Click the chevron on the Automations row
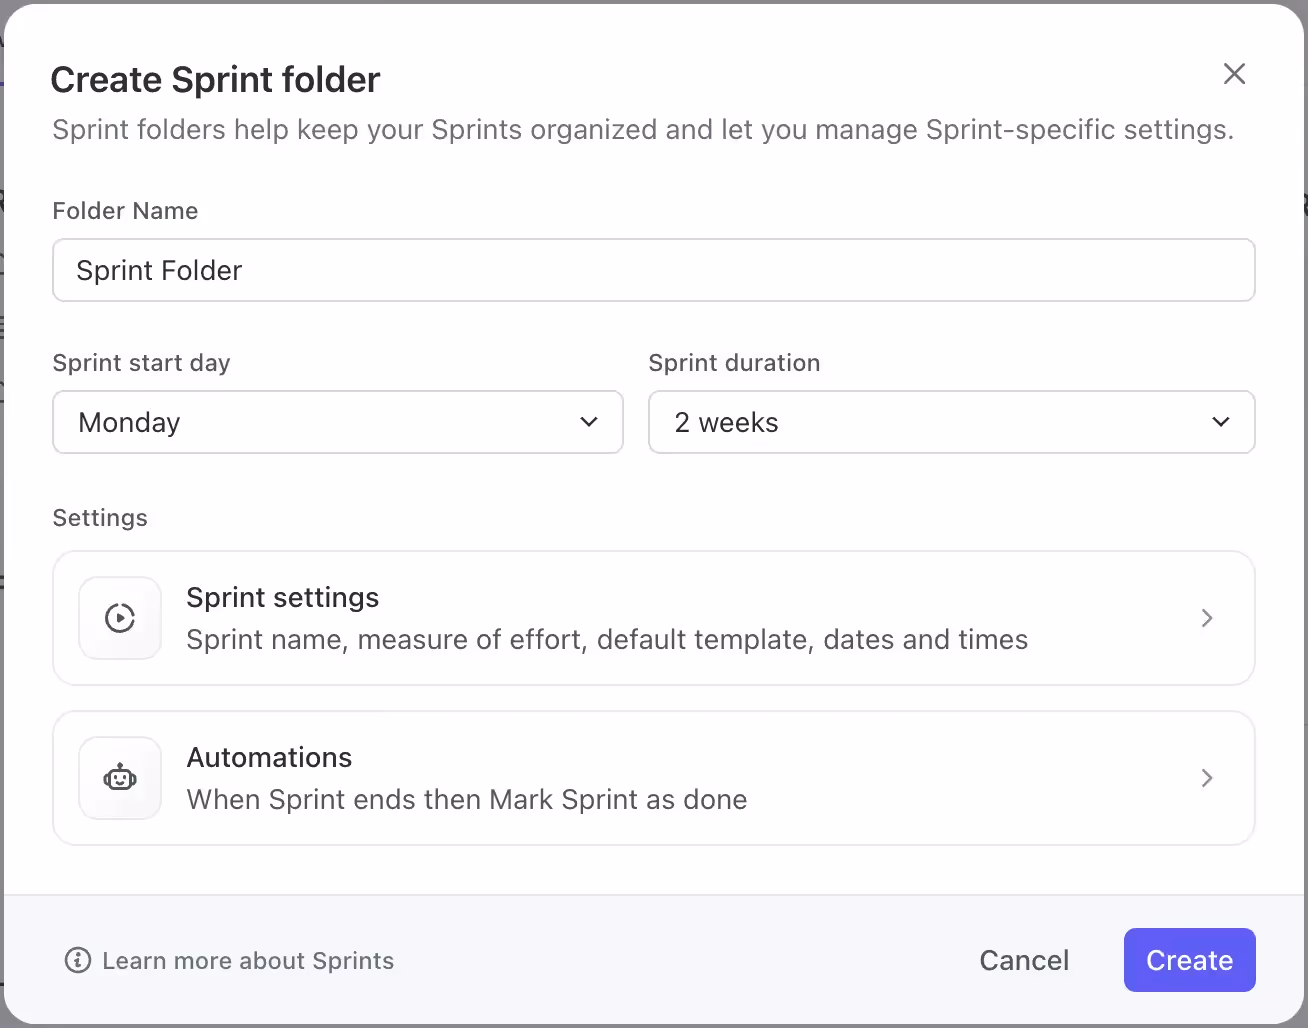This screenshot has height=1028, width=1308. click(1207, 778)
